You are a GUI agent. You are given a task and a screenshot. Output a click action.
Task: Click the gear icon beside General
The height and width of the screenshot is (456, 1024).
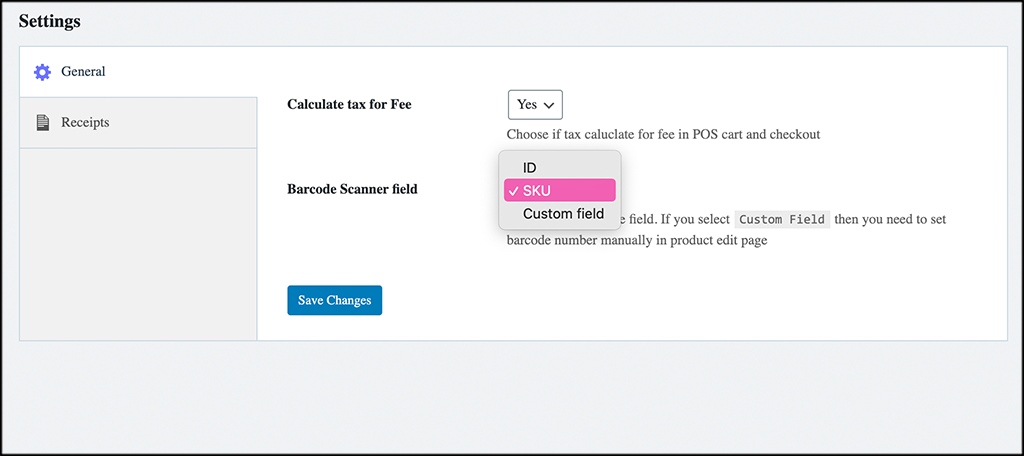point(42,72)
